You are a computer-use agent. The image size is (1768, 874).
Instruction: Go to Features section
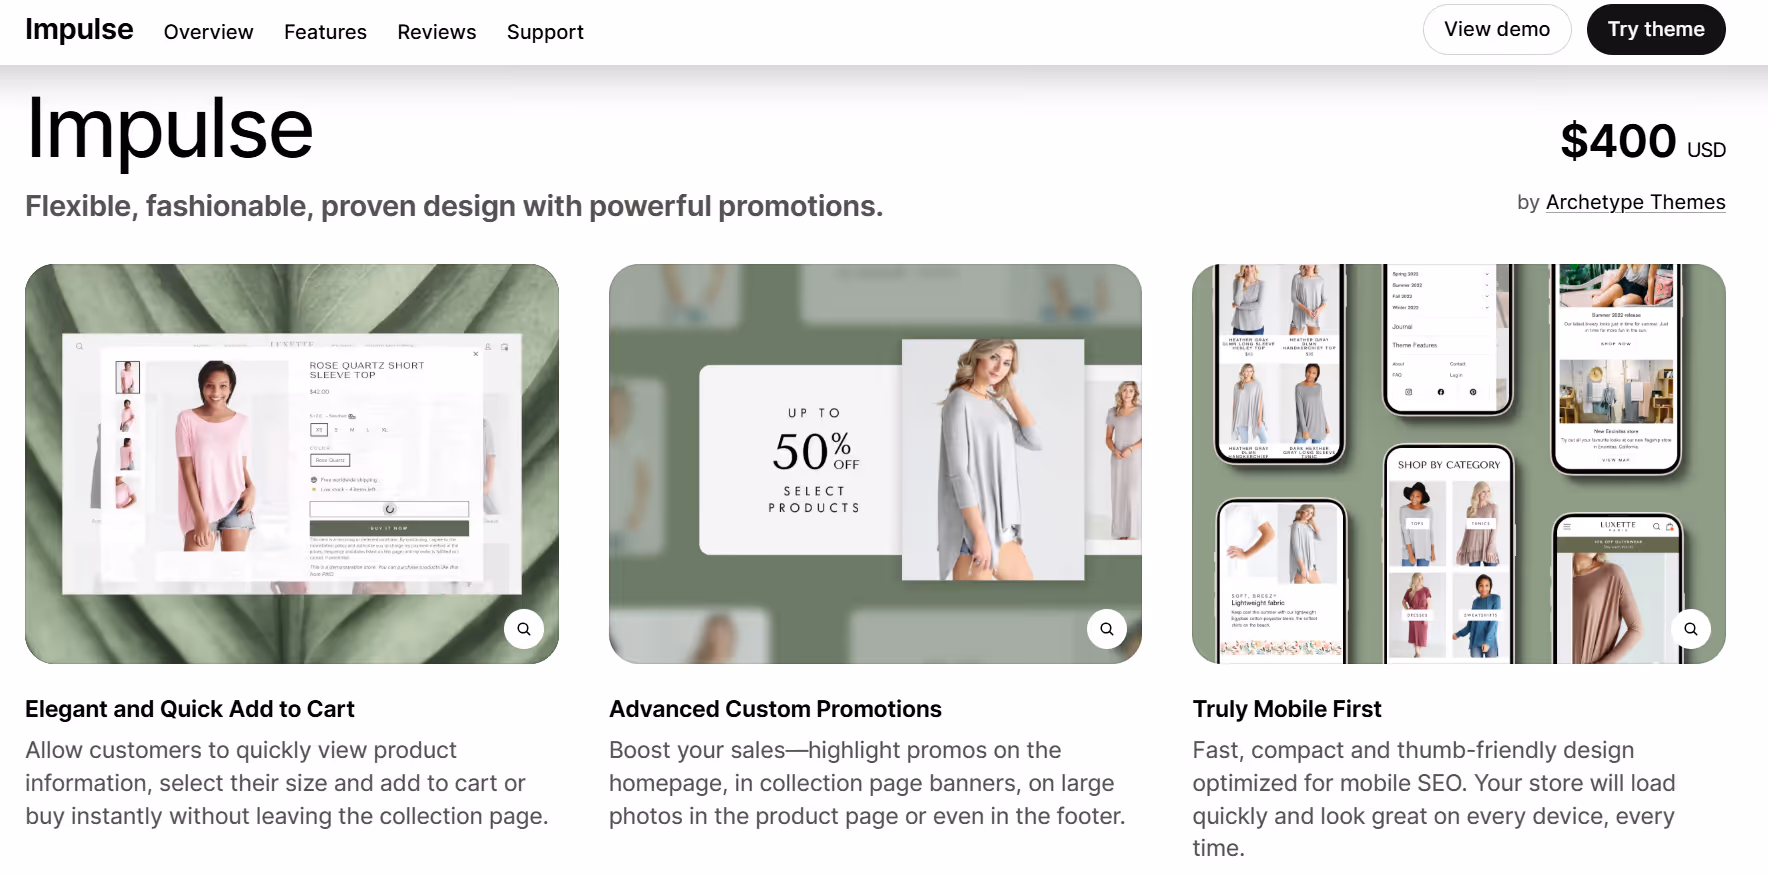tap(325, 32)
